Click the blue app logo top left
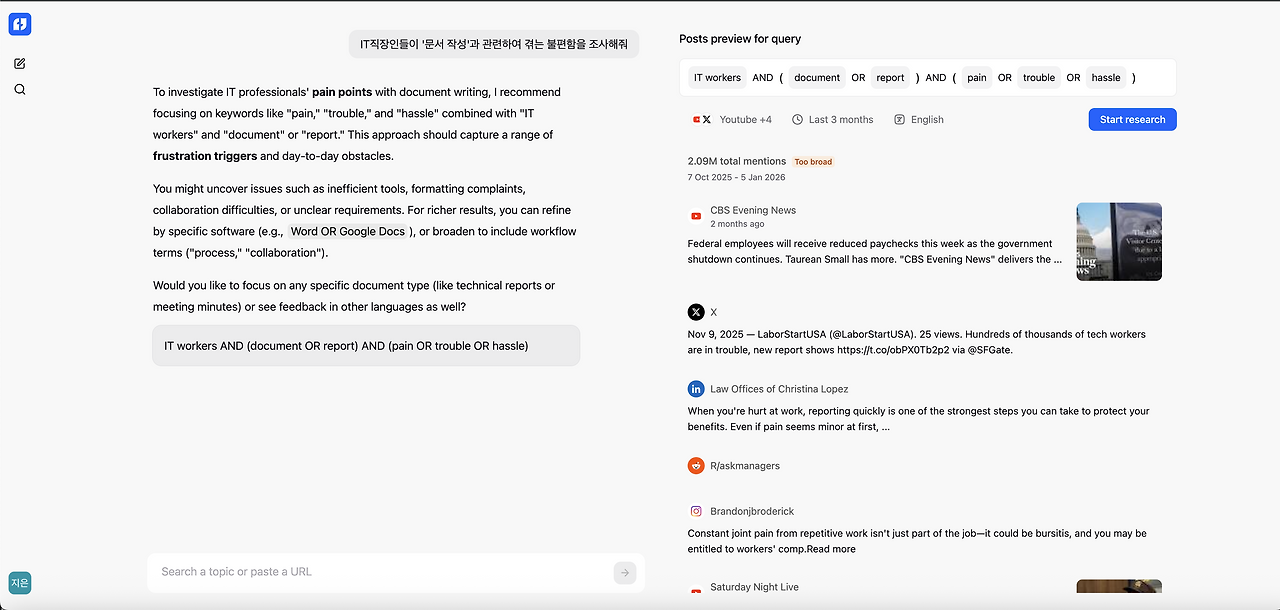 (20, 24)
